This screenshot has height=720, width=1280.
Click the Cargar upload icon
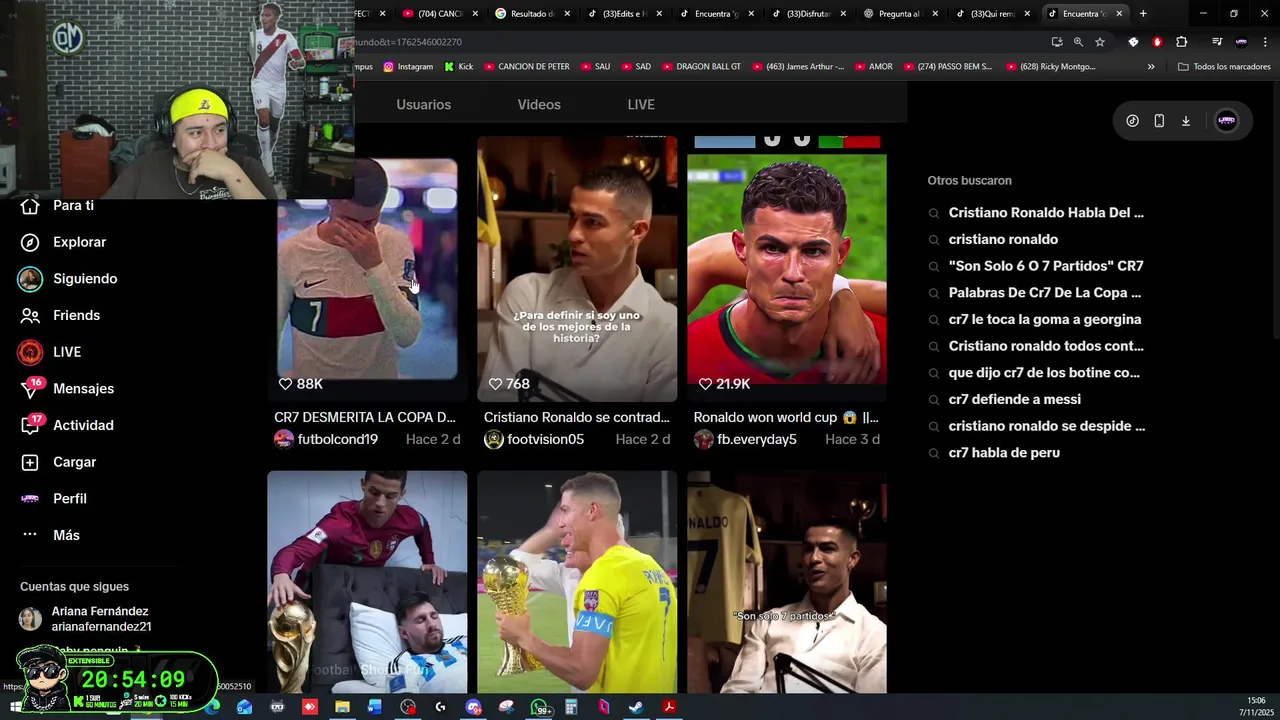click(30, 462)
